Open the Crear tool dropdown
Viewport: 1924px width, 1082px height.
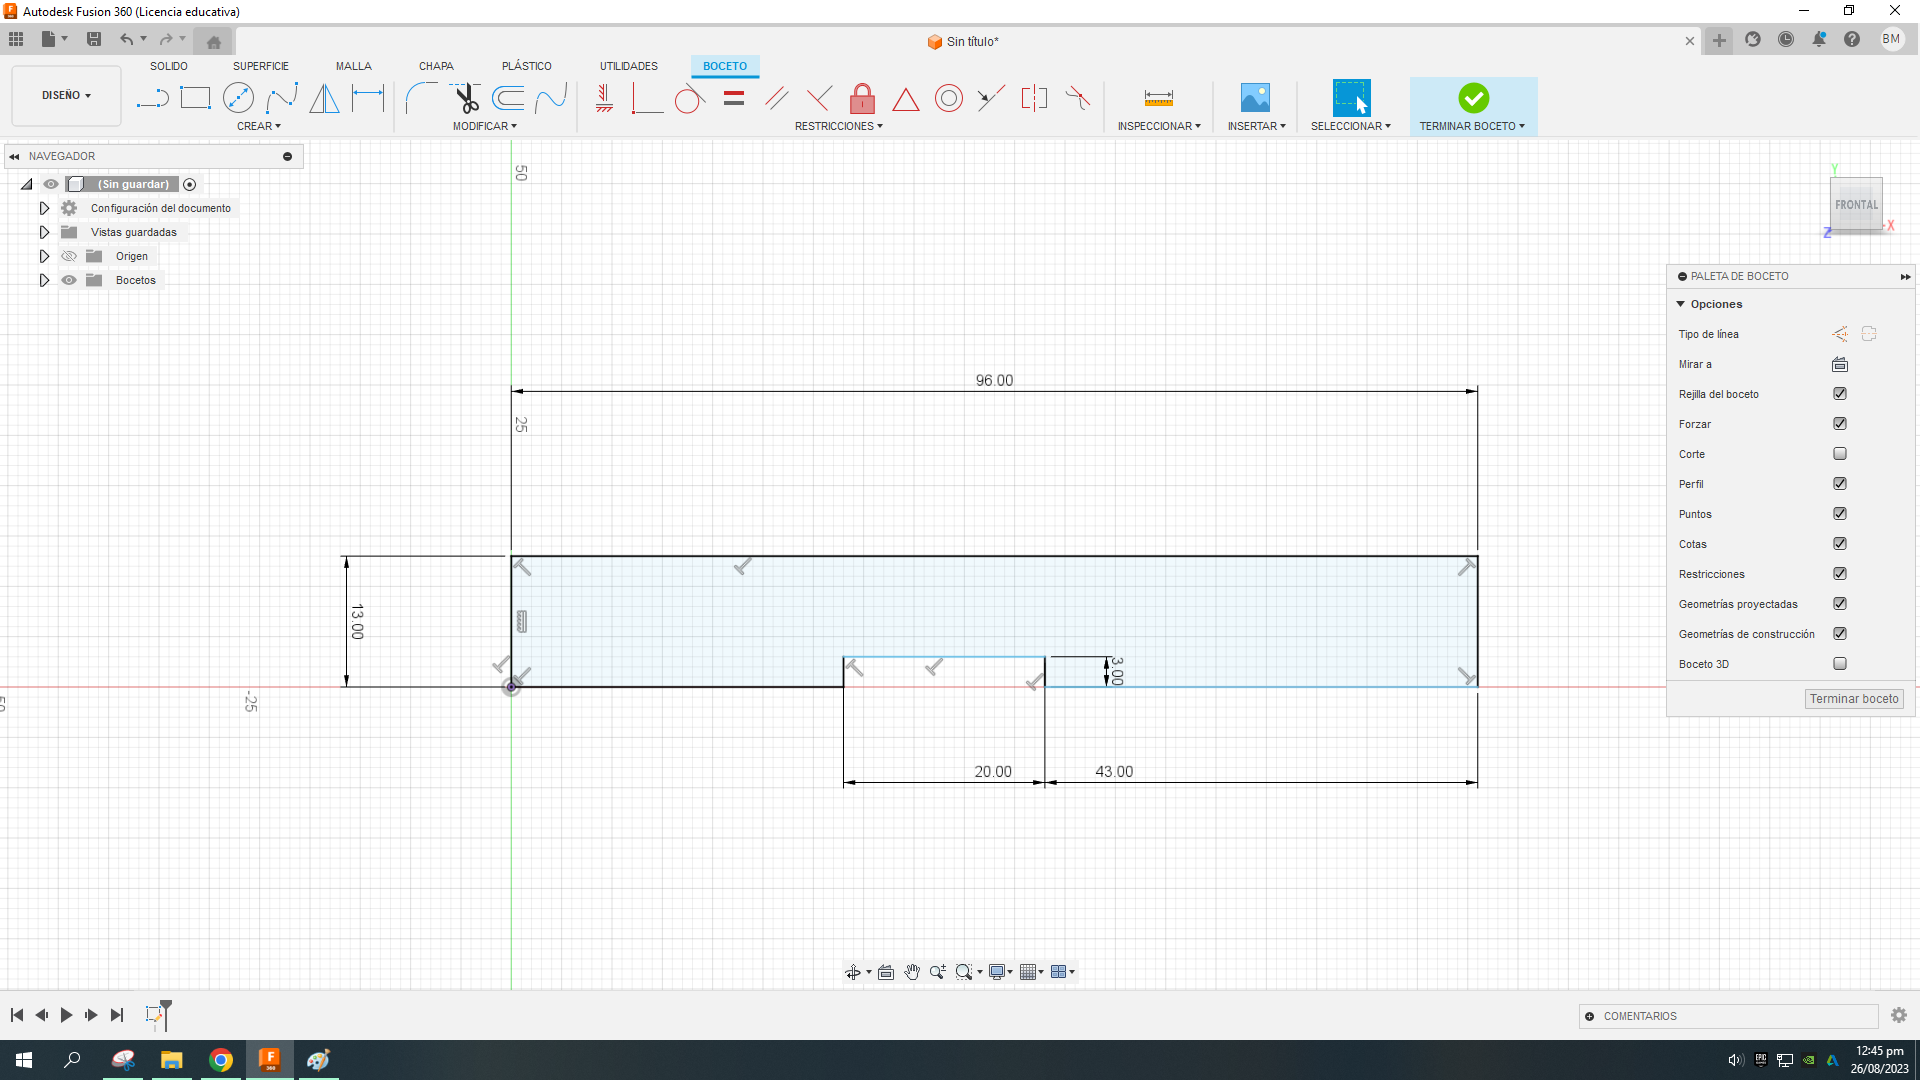pyautogui.click(x=258, y=126)
